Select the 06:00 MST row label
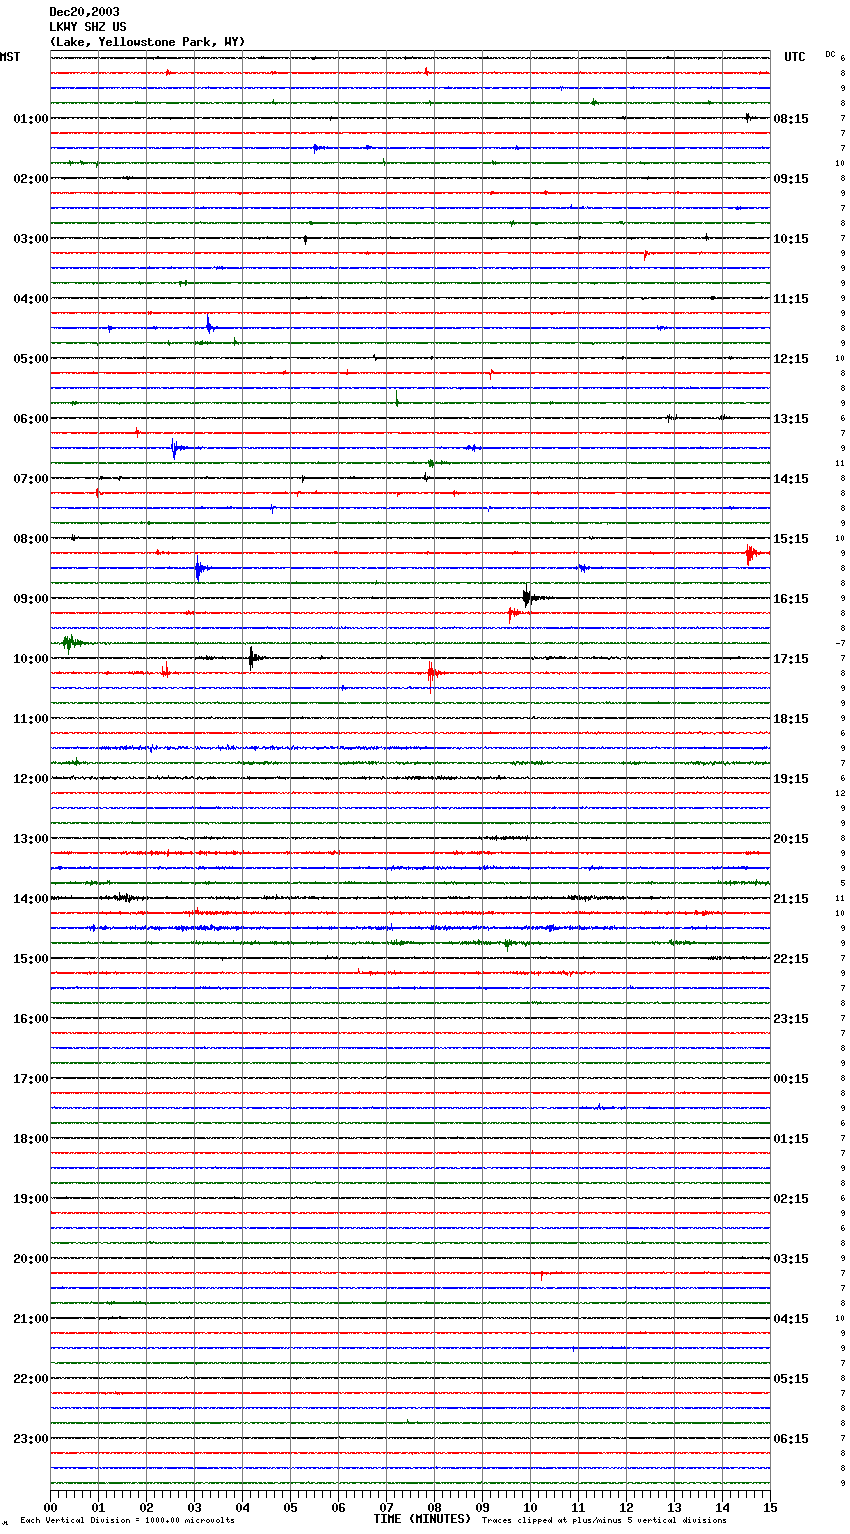850x1534 pixels. point(31,419)
